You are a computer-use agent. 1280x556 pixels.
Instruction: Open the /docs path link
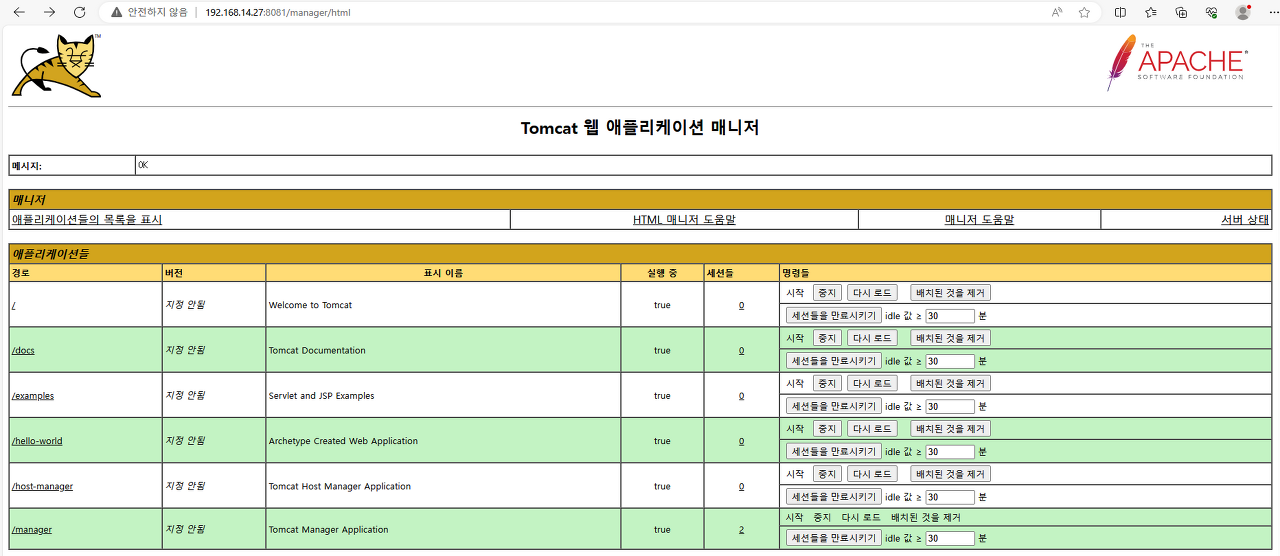(23, 351)
